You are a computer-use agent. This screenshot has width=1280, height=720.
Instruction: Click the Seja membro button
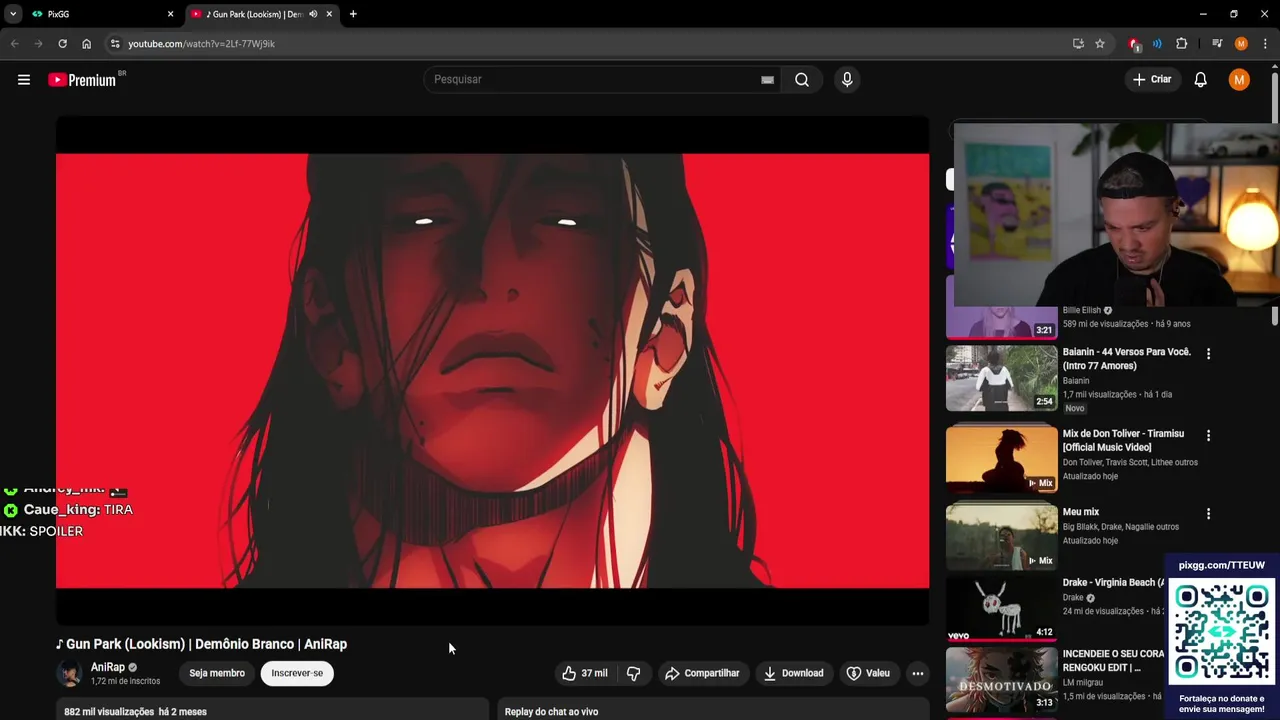tap(217, 673)
